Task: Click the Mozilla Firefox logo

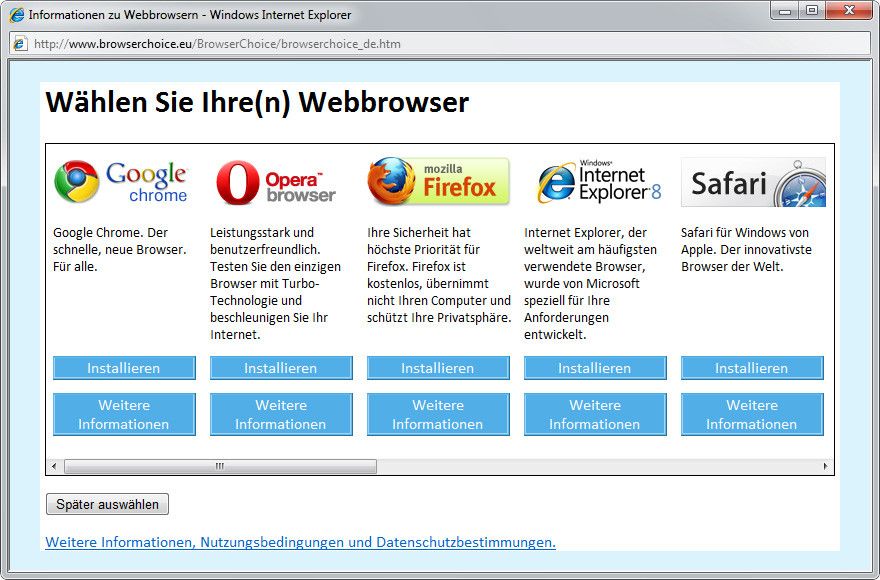Action: click(x=438, y=181)
